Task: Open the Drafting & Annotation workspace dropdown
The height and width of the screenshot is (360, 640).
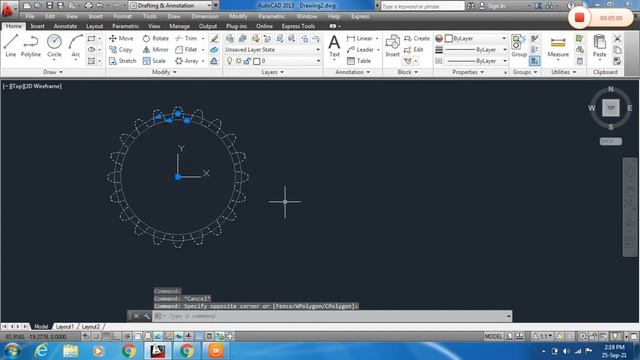Action: [209, 6]
